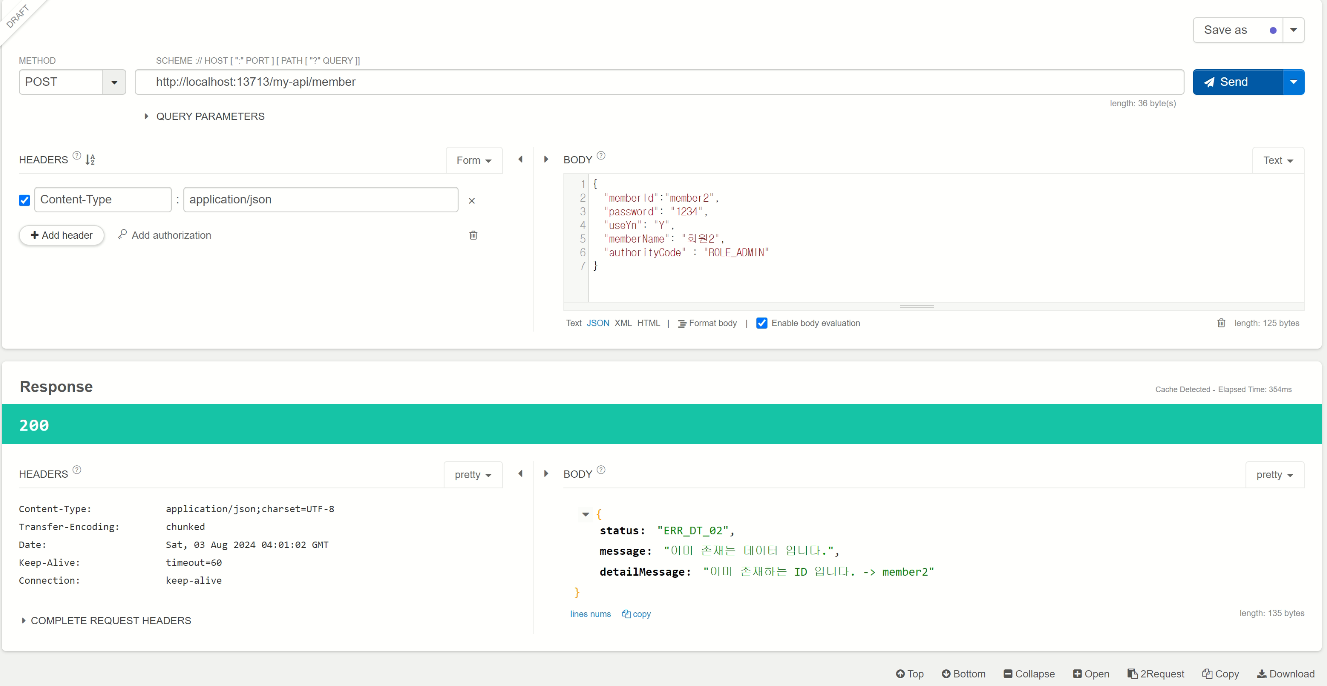Convert response using 2Request
1327x686 pixels.
[x=1156, y=674]
